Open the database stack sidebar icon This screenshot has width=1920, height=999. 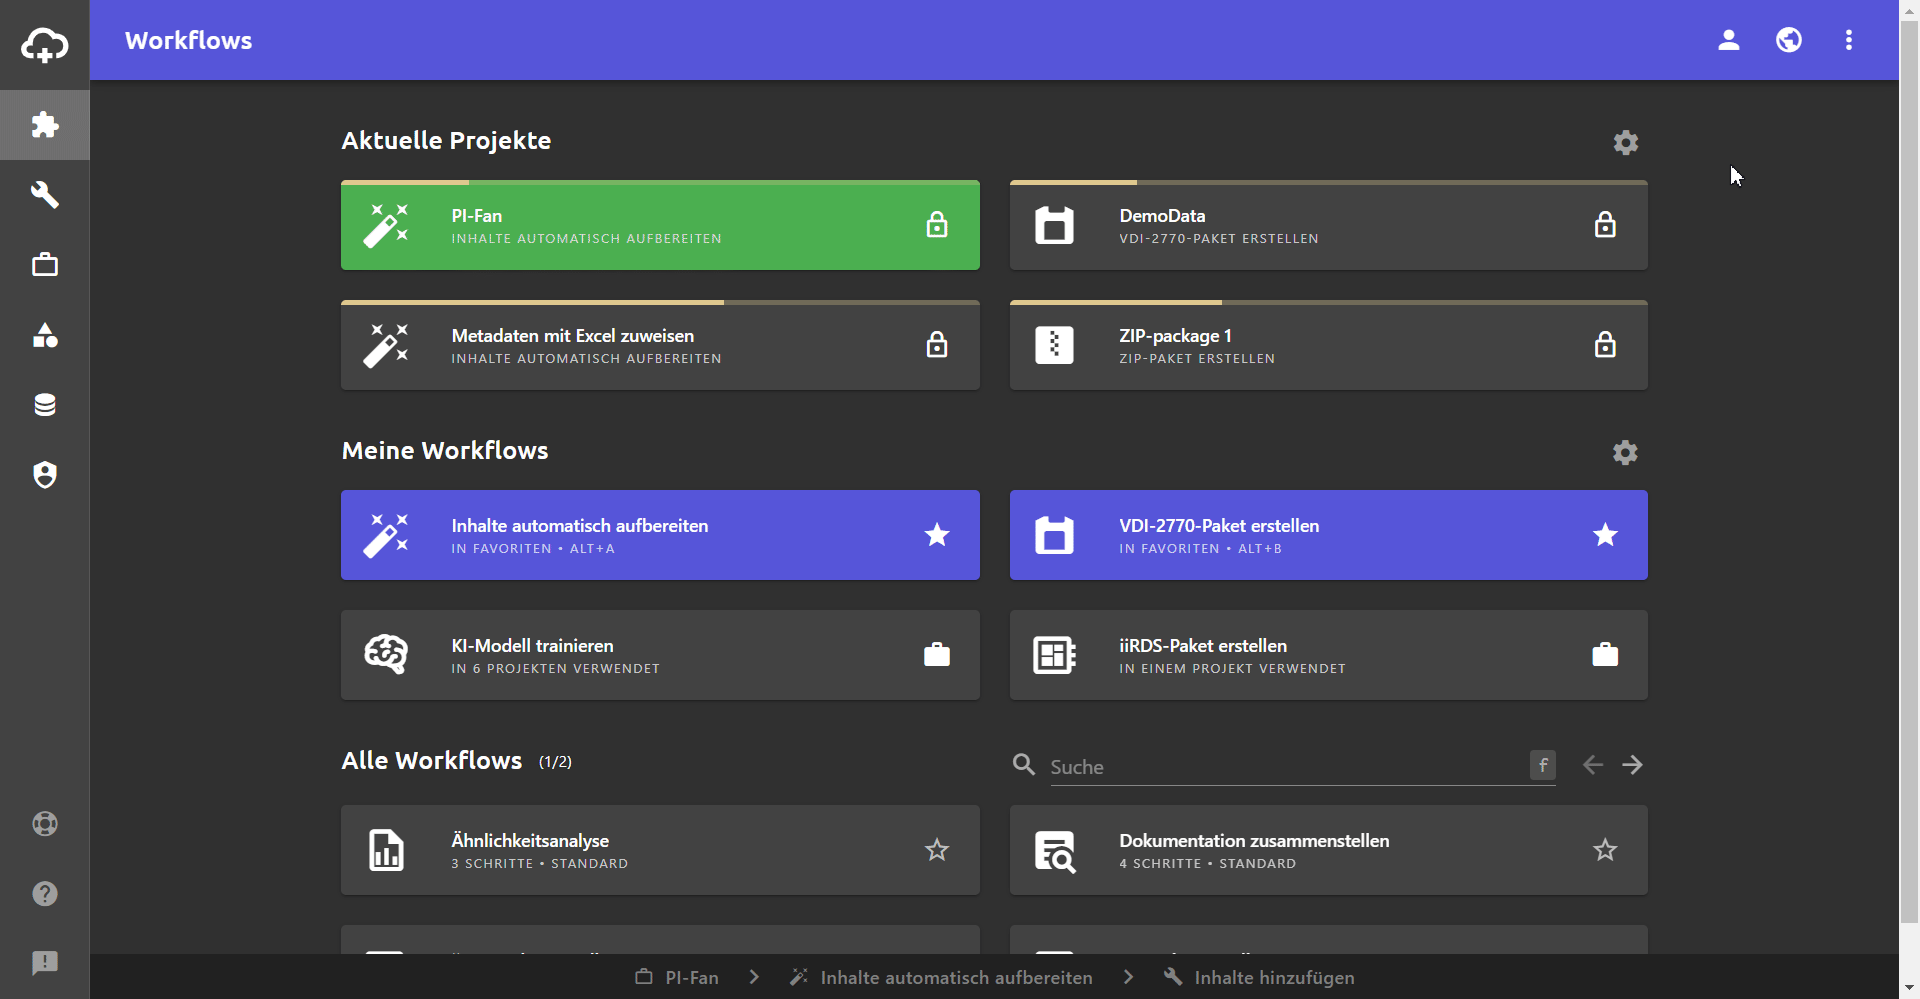[x=45, y=405]
